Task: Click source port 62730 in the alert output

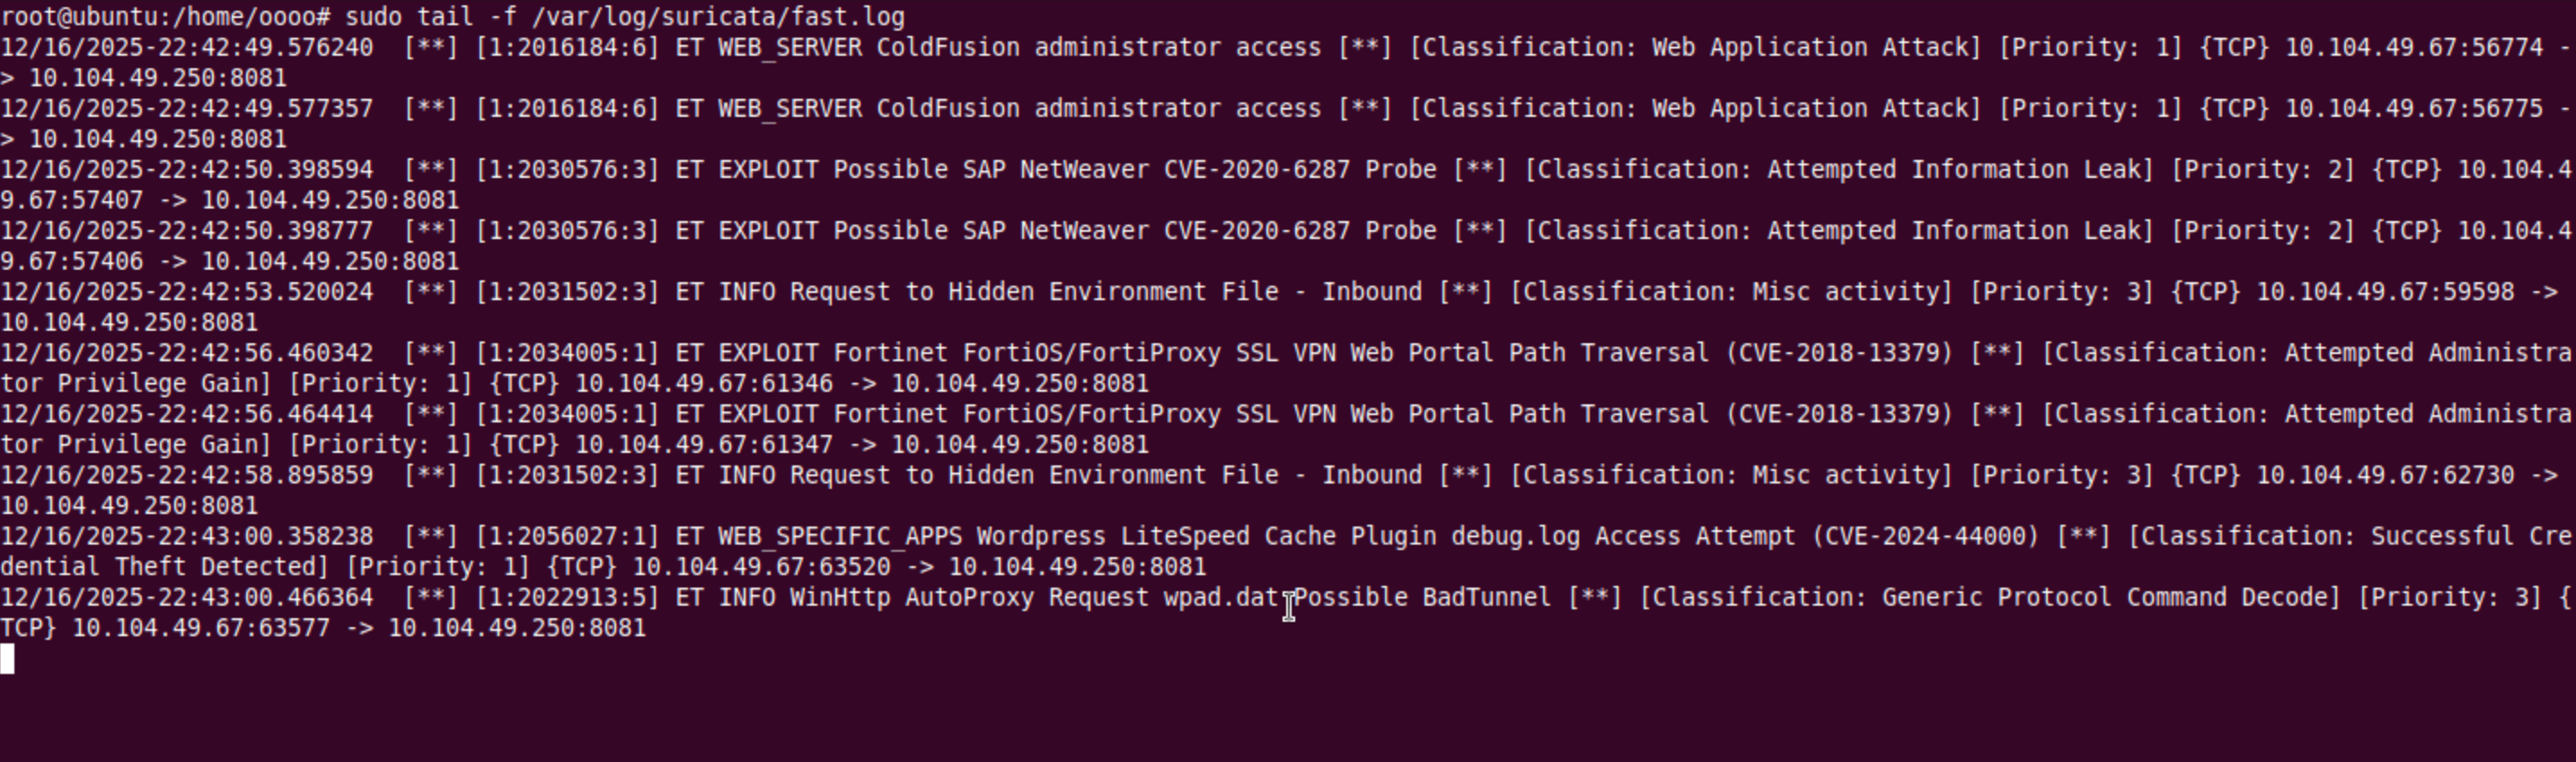Action: 2478,475
